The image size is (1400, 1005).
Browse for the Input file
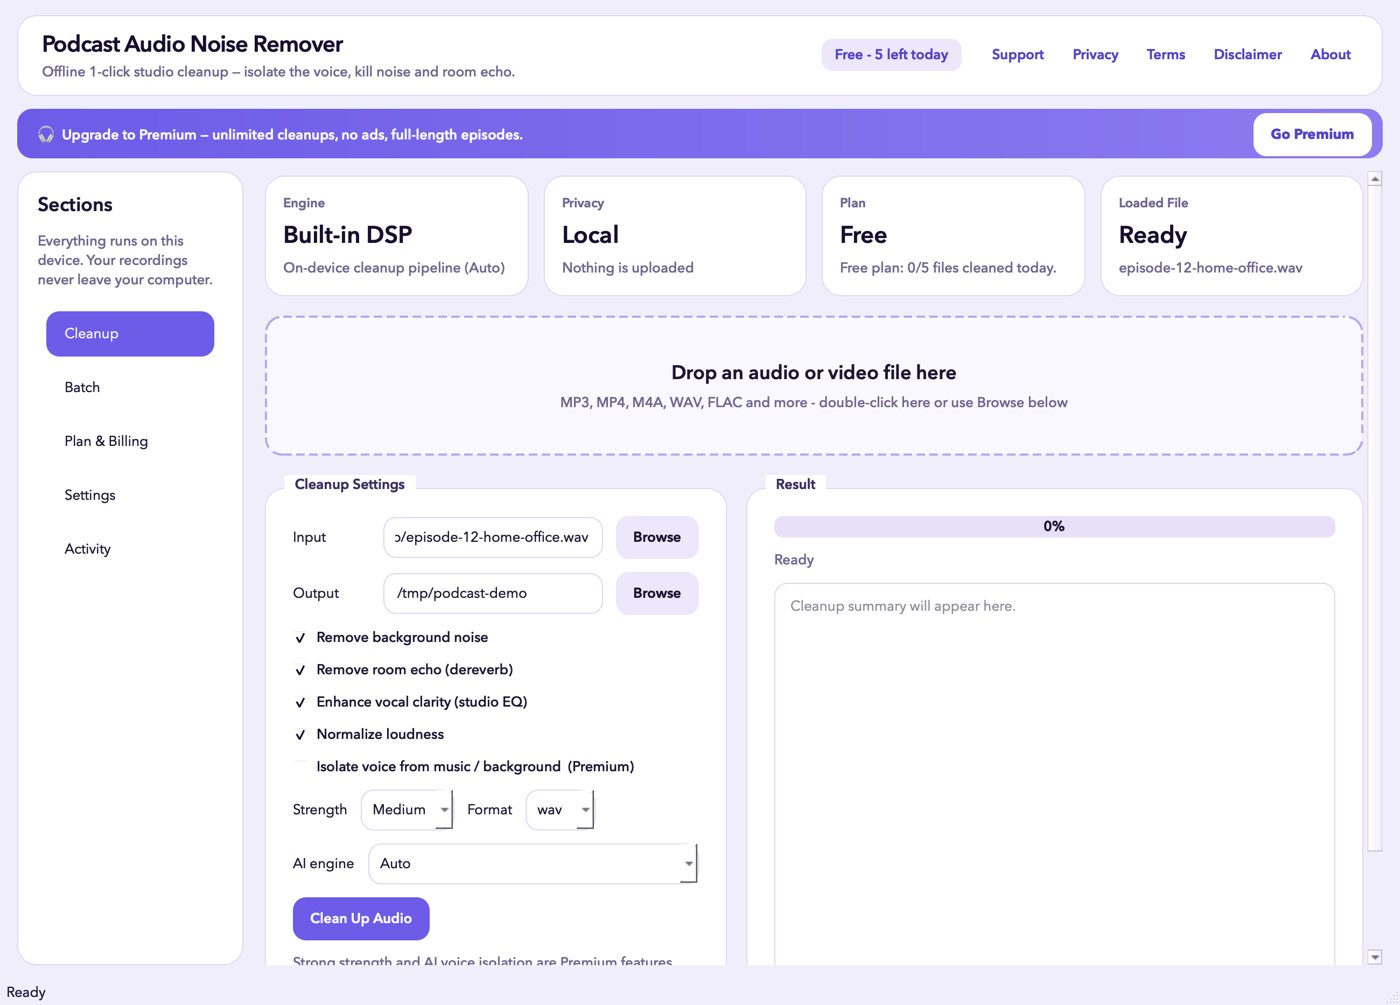point(657,537)
